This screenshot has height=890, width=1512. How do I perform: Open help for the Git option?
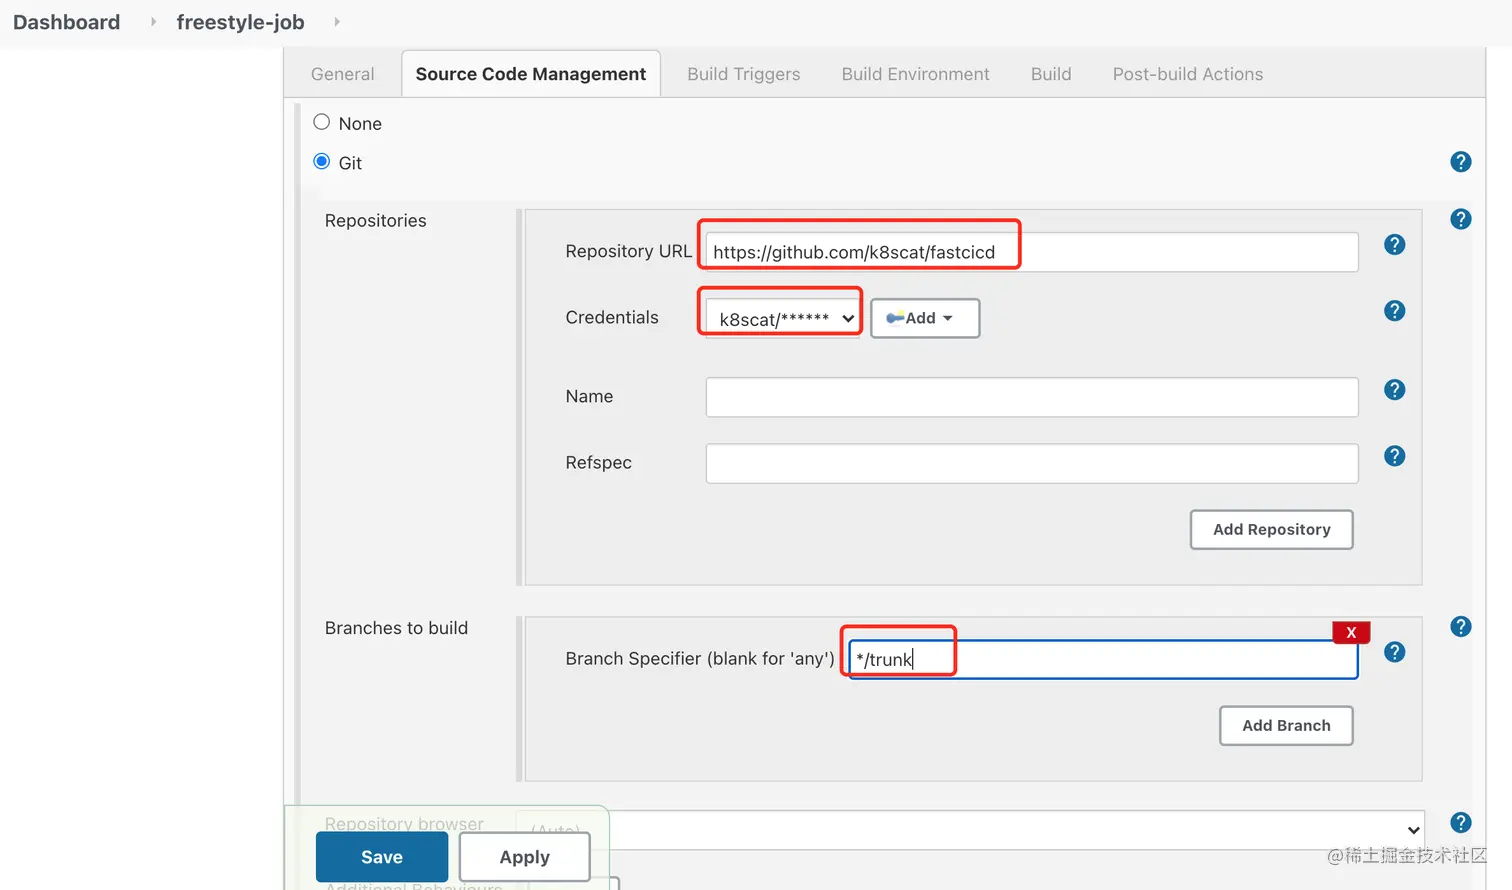1460,162
